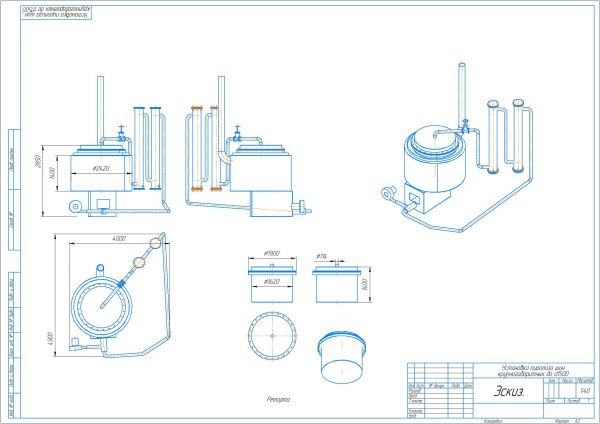Select the 1600 retort height dimension
Viewport: 600px width, 424px height.
coord(367,284)
